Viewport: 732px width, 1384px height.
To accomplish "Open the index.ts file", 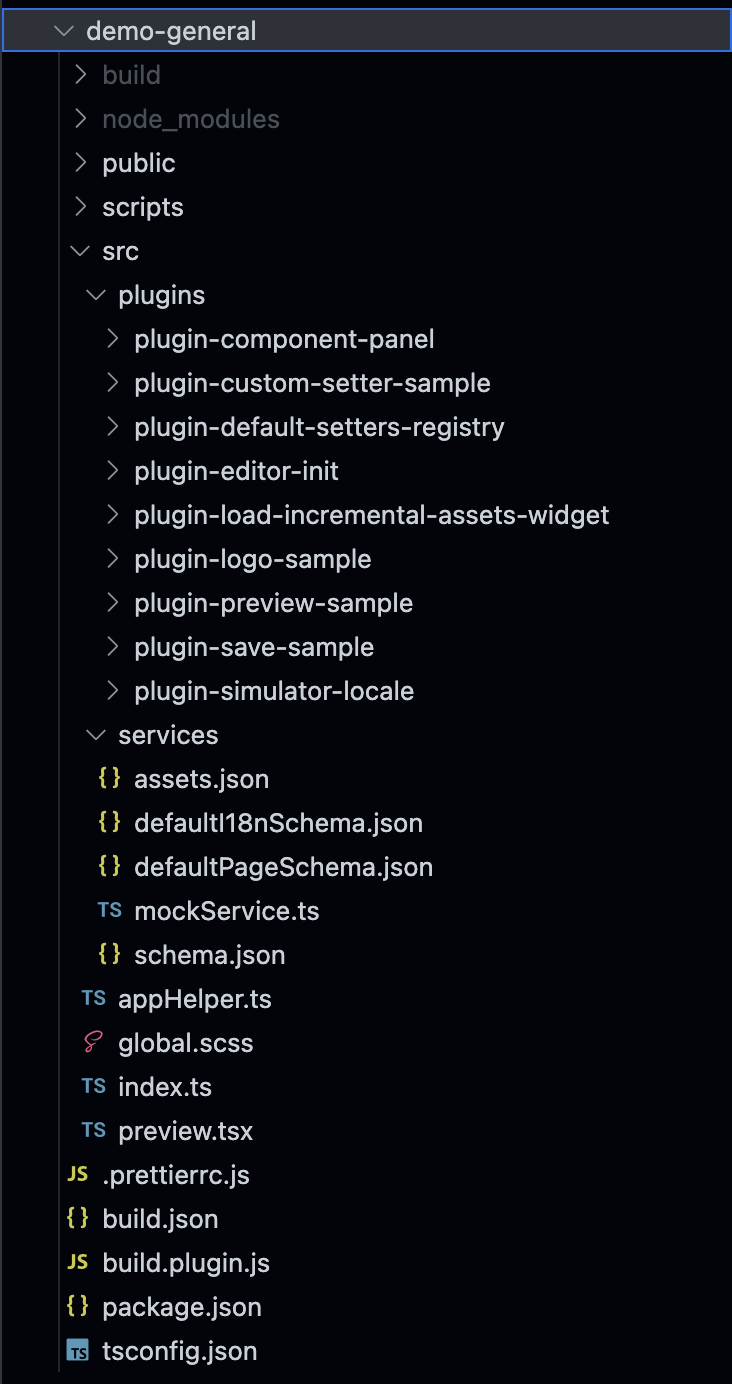I will click(165, 1087).
